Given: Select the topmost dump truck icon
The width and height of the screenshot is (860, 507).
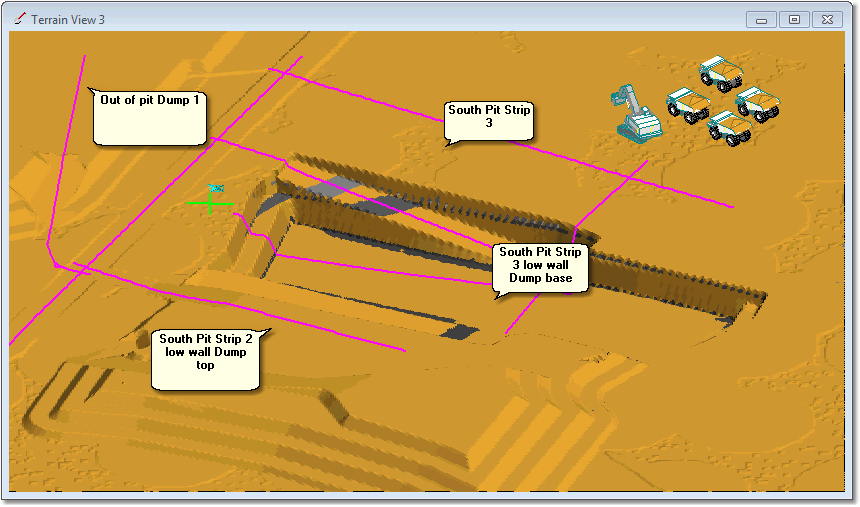Looking at the screenshot, I should point(721,73).
